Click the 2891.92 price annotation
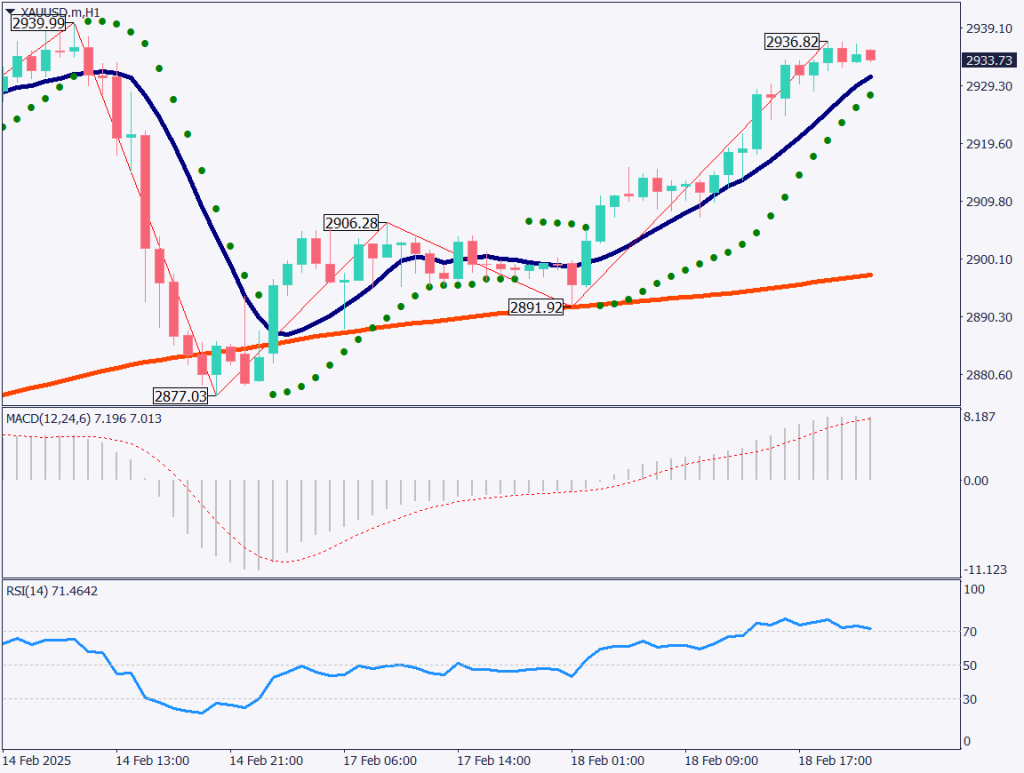Screen dimensions: 1024x773 (x=535, y=307)
